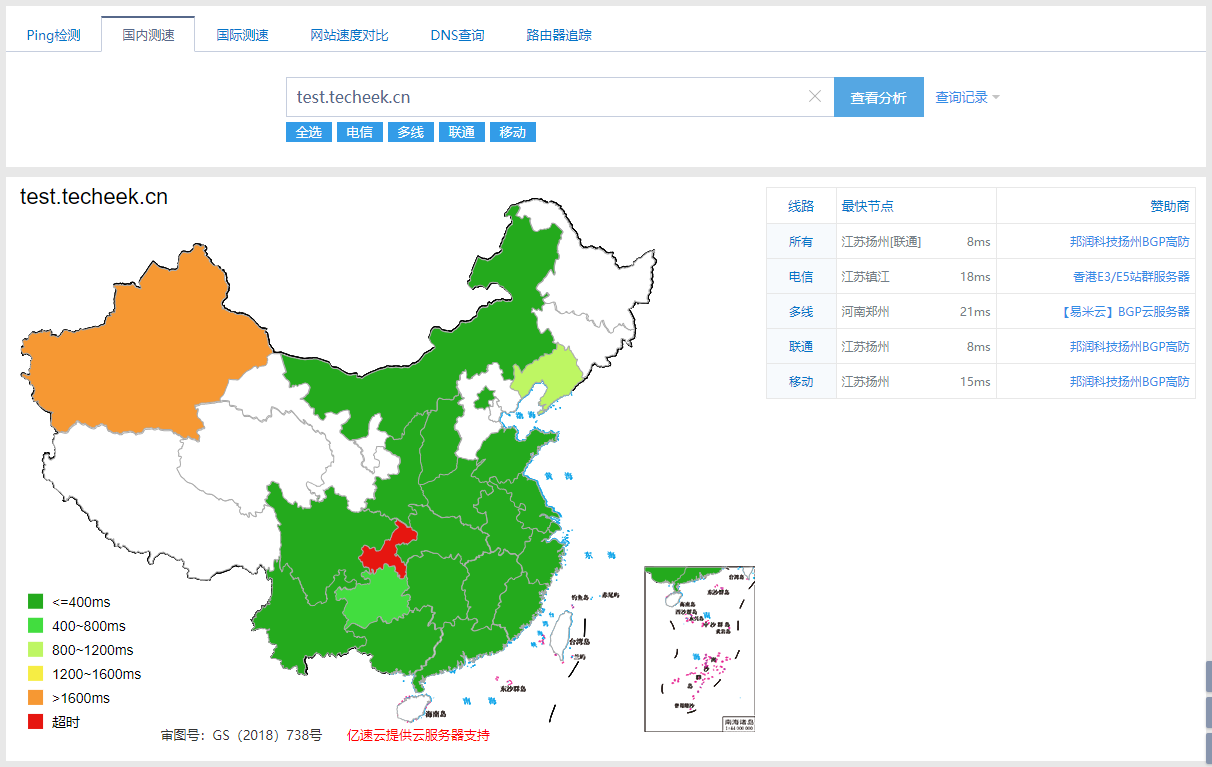This screenshot has height=767, width=1212.
Task: Click inside the test.techeek.cn domain field
Action: [x=545, y=97]
